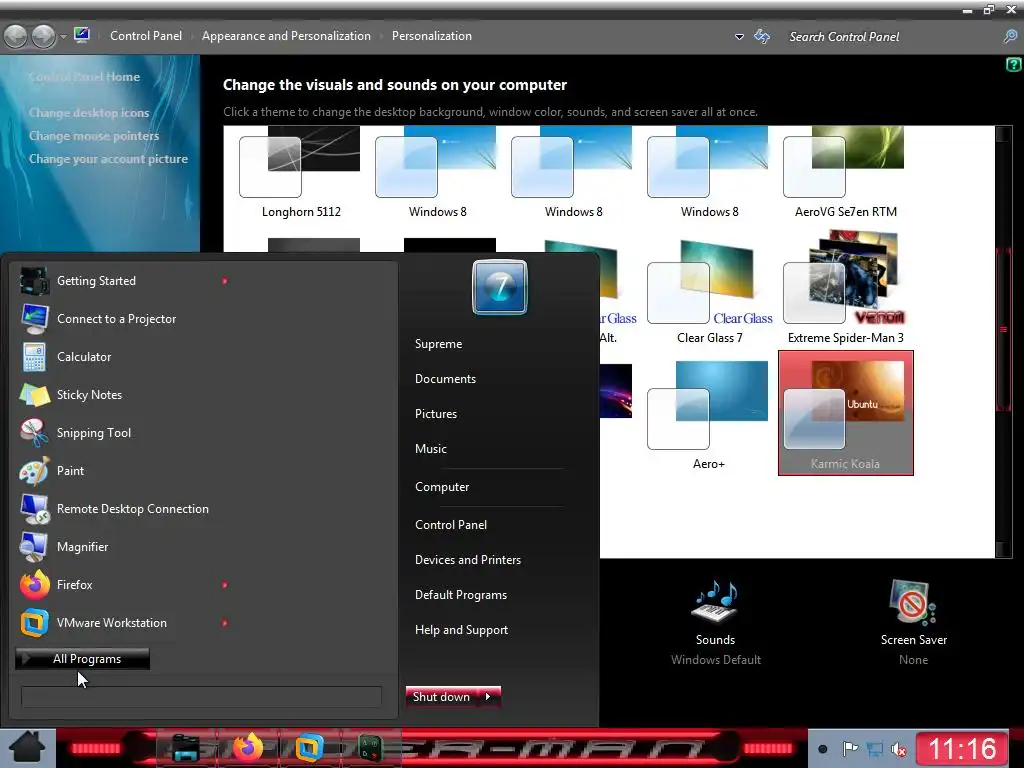Click the house-shaped Start button
This screenshot has height=768, width=1024.
coord(27,748)
